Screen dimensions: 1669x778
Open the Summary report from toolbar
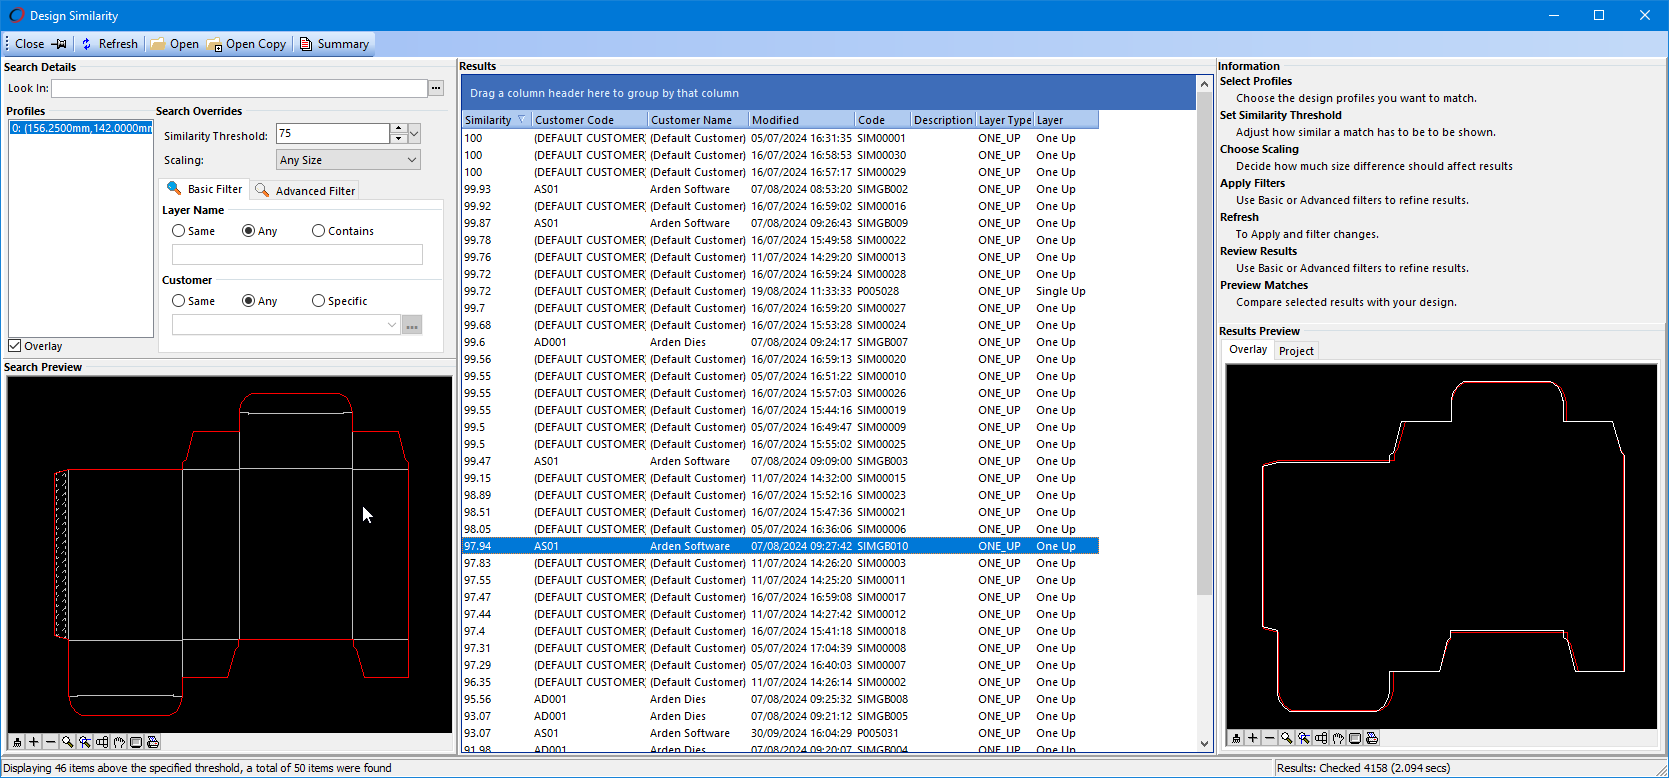pos(334,44)
